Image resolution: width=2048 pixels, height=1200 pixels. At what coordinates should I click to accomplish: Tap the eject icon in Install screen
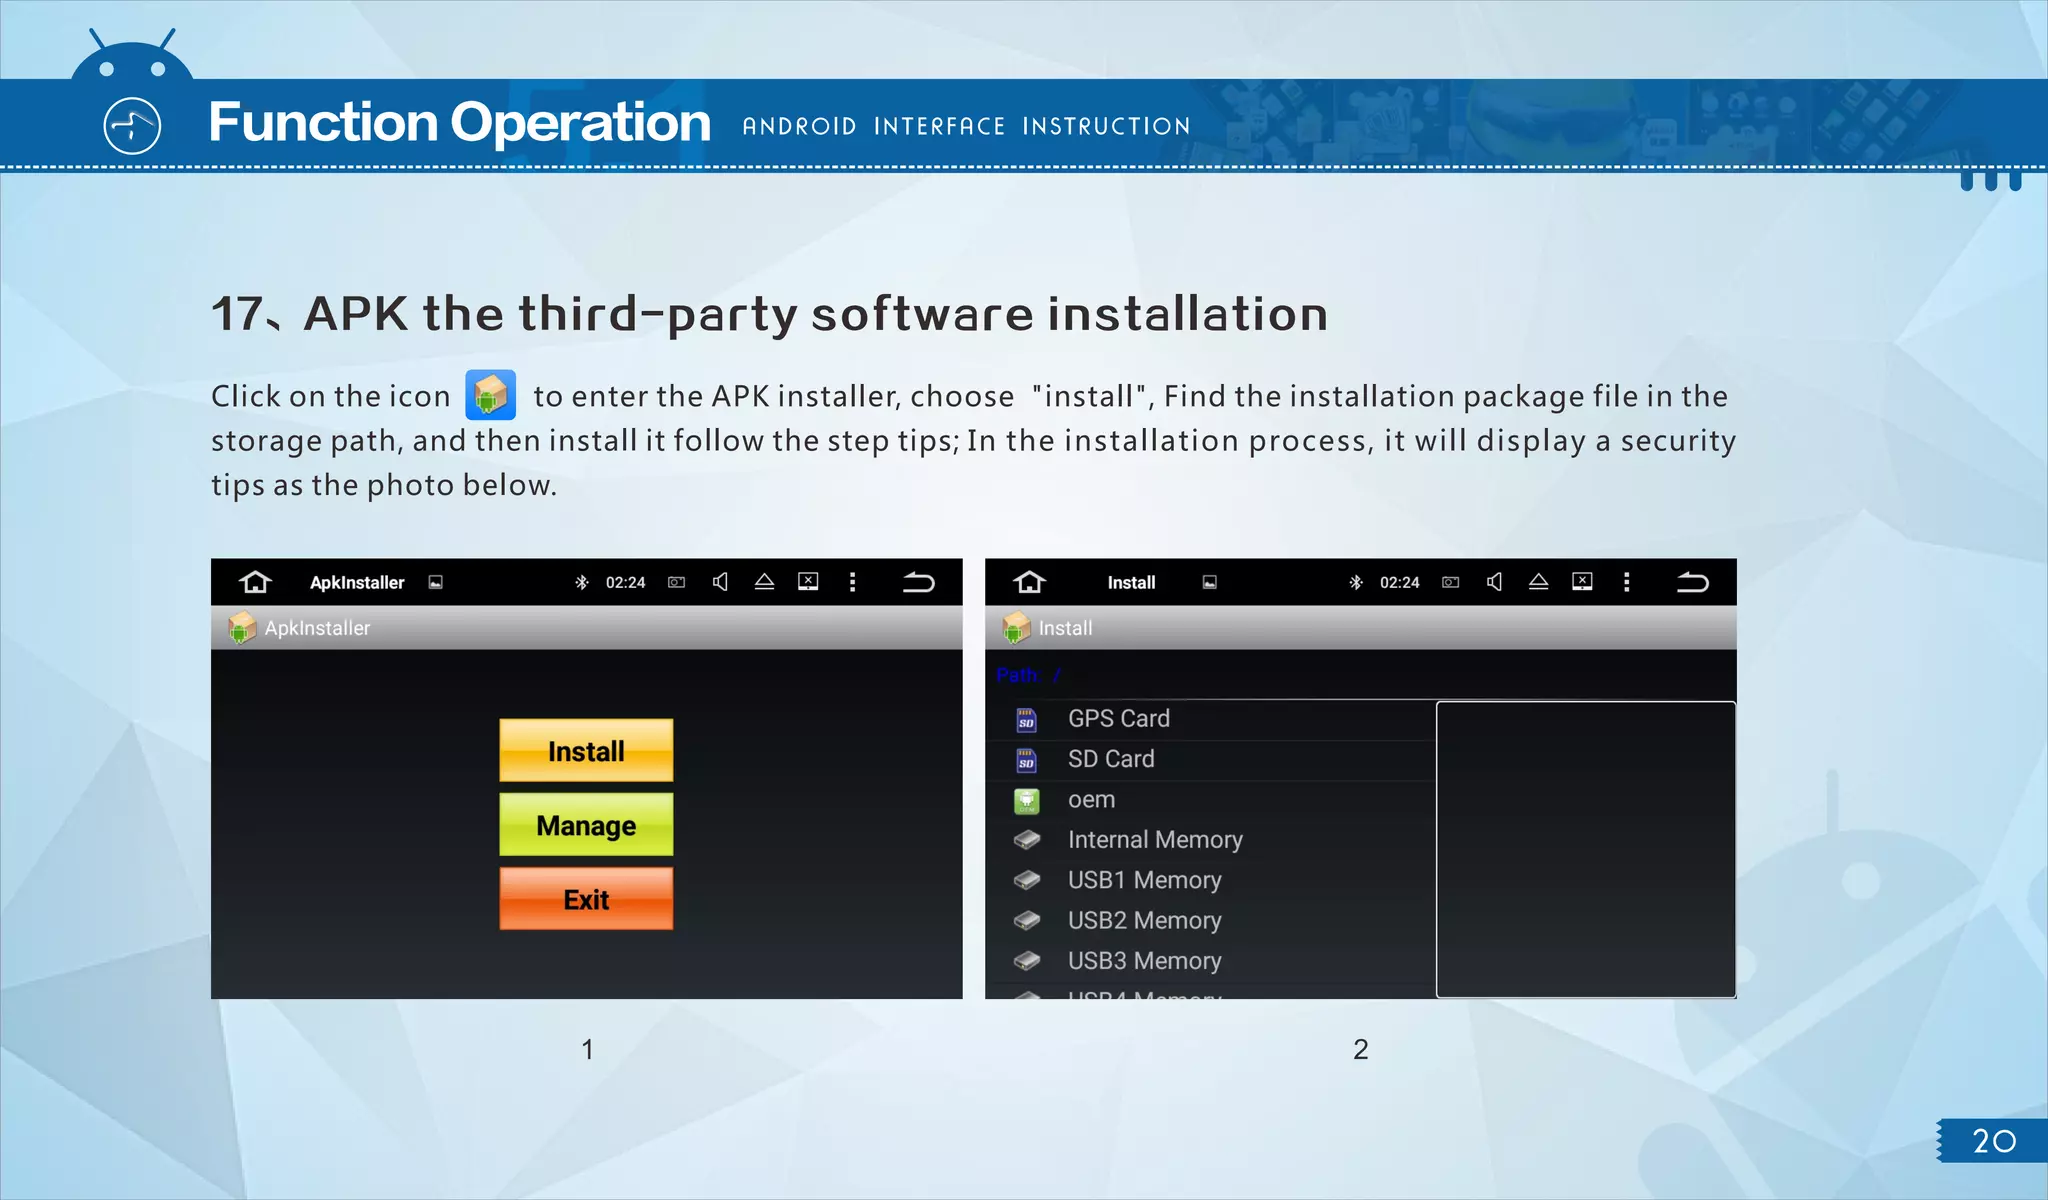[1538, 582]
